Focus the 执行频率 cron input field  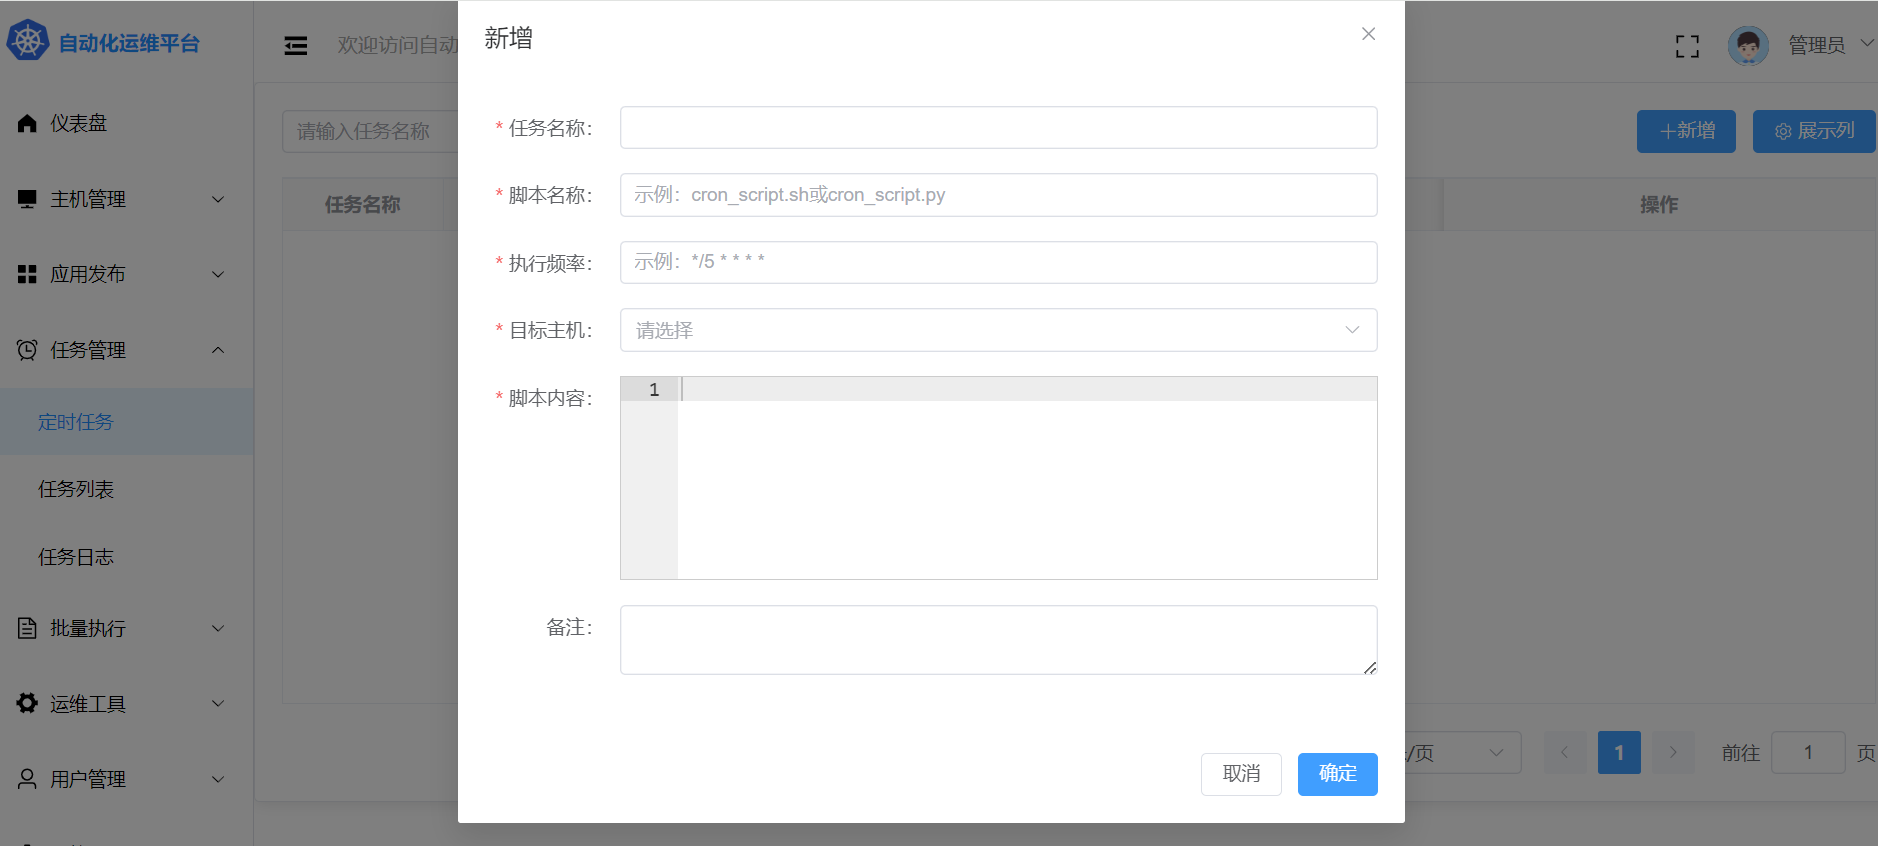click(997, 262)
